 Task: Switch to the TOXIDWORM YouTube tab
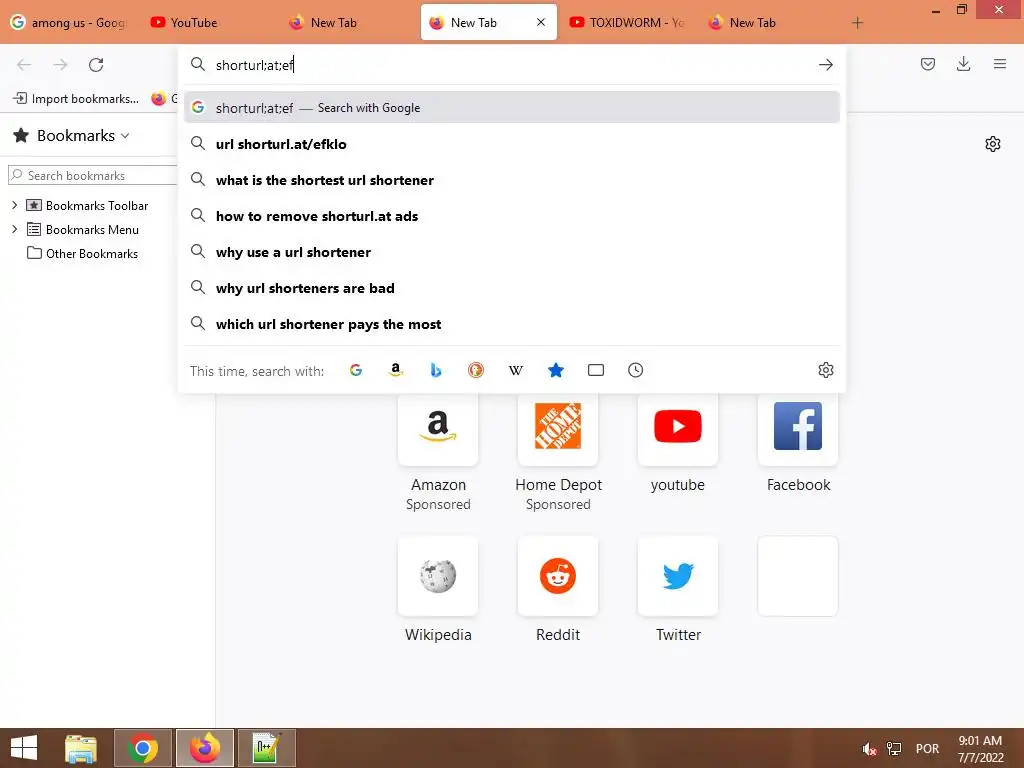pos(628,23)
